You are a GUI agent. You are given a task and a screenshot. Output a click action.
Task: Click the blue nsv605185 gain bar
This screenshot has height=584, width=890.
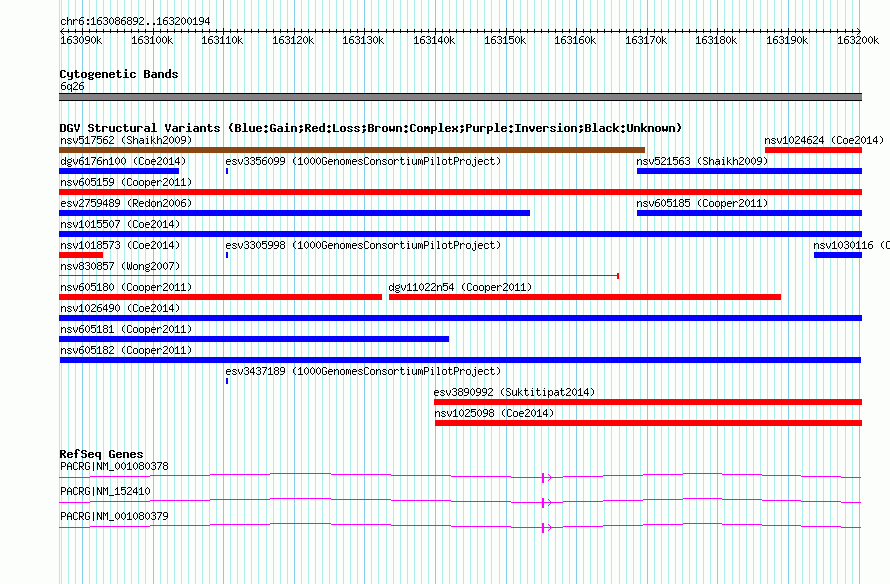click(749, 213)
